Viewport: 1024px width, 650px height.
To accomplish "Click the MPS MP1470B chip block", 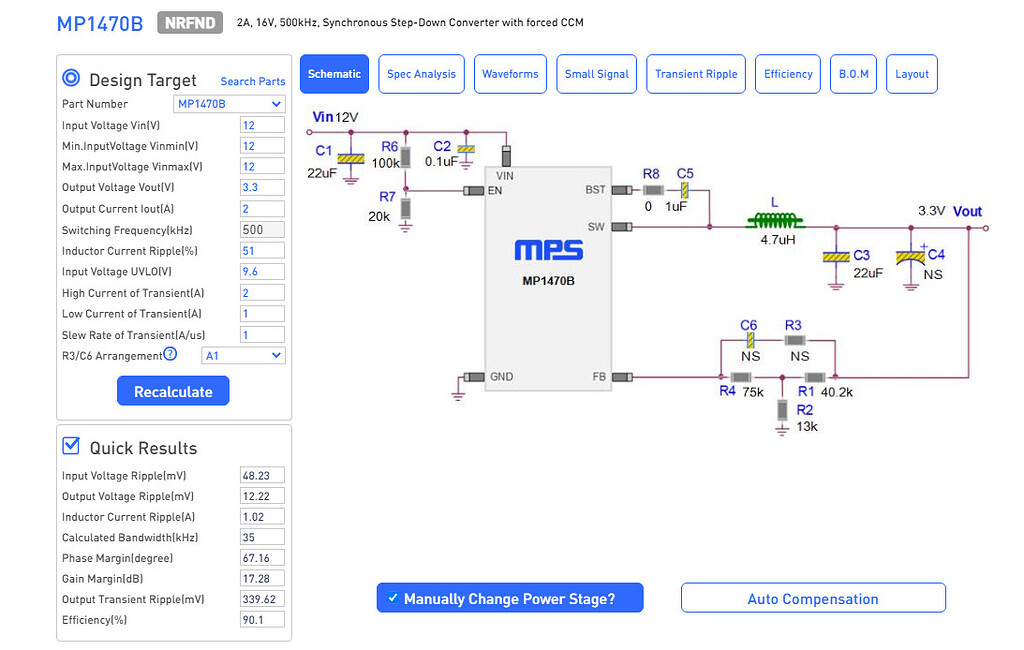I will (548, 278).
